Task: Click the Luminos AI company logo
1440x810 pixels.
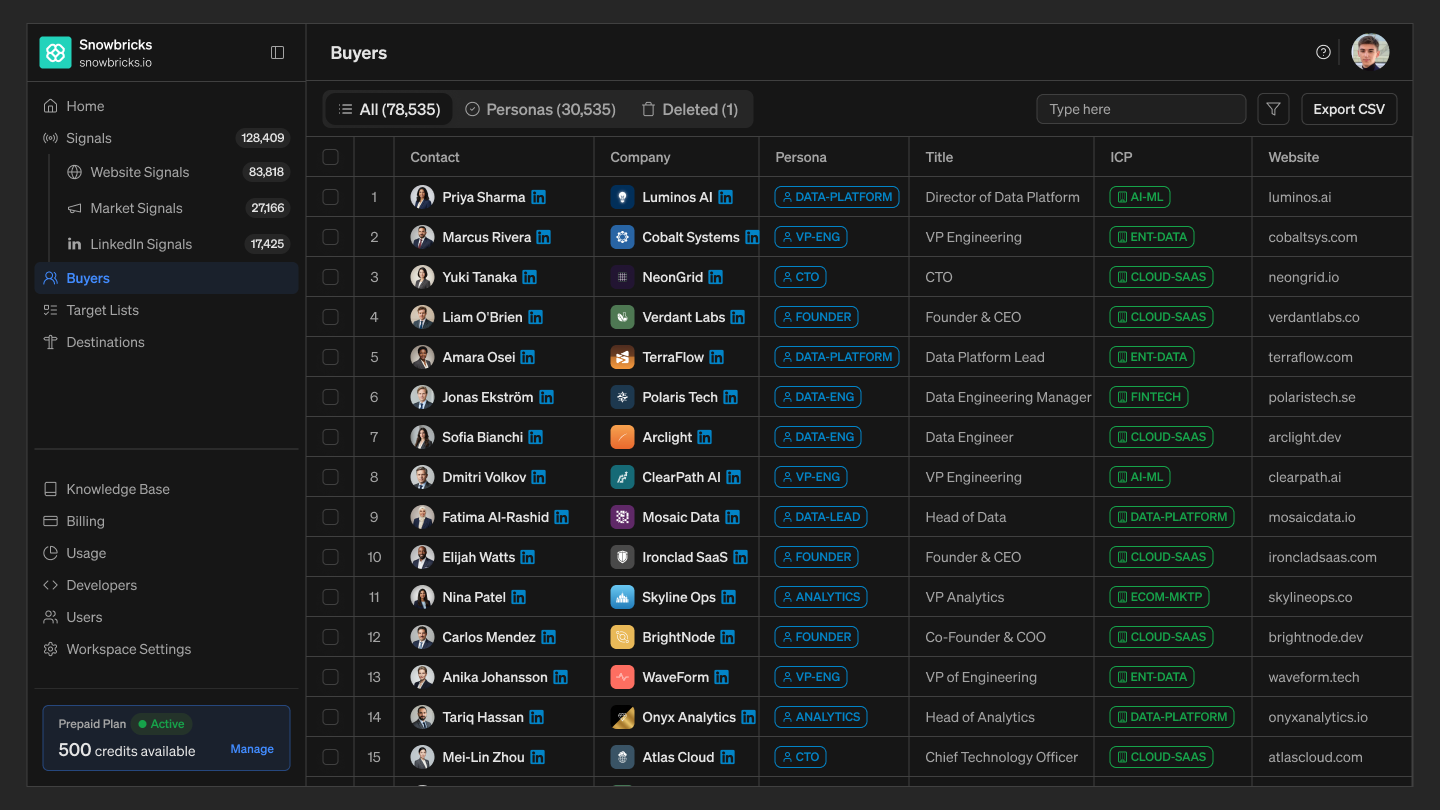Action: click(622, 197)
